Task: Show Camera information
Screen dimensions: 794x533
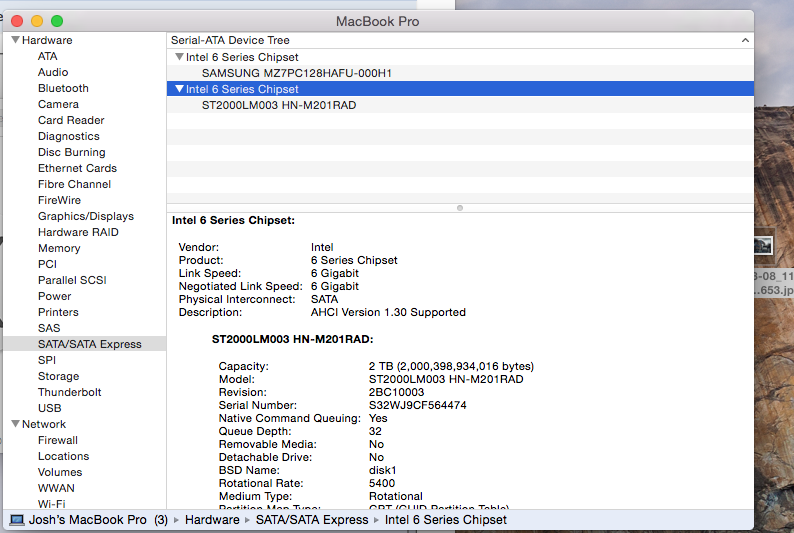Action: point(58,104)
